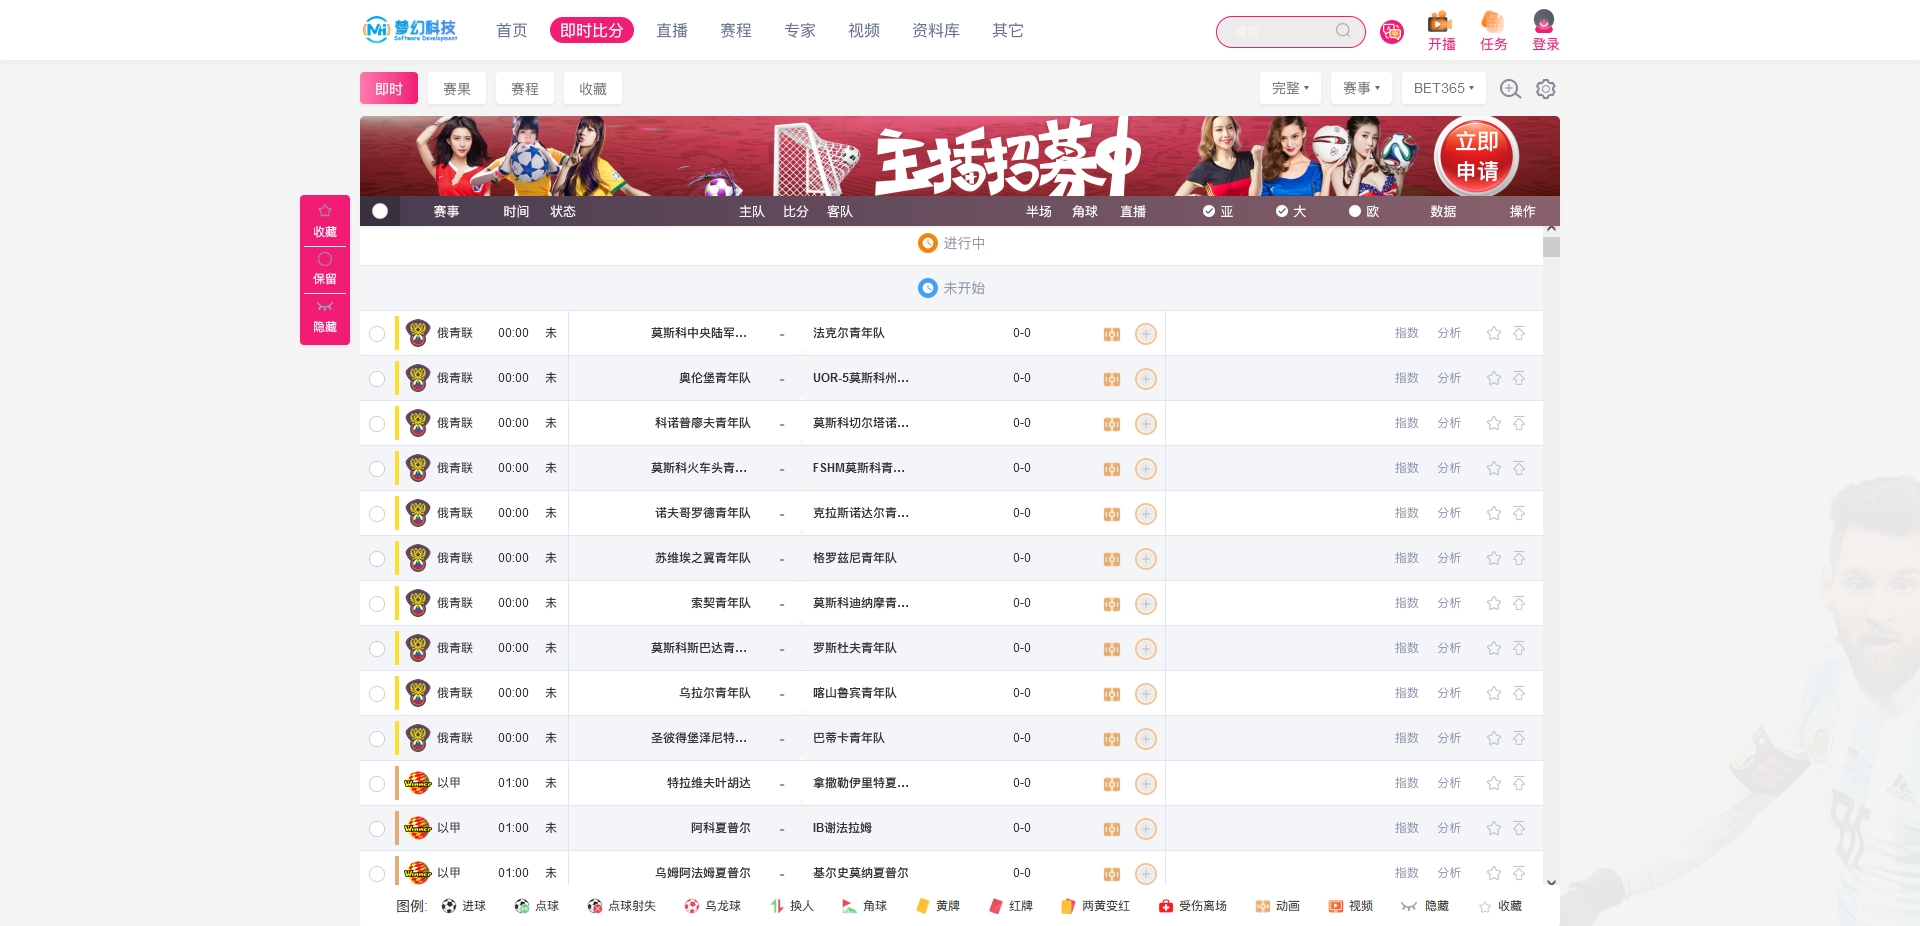Open the 首页 nav item

(512, 31)
